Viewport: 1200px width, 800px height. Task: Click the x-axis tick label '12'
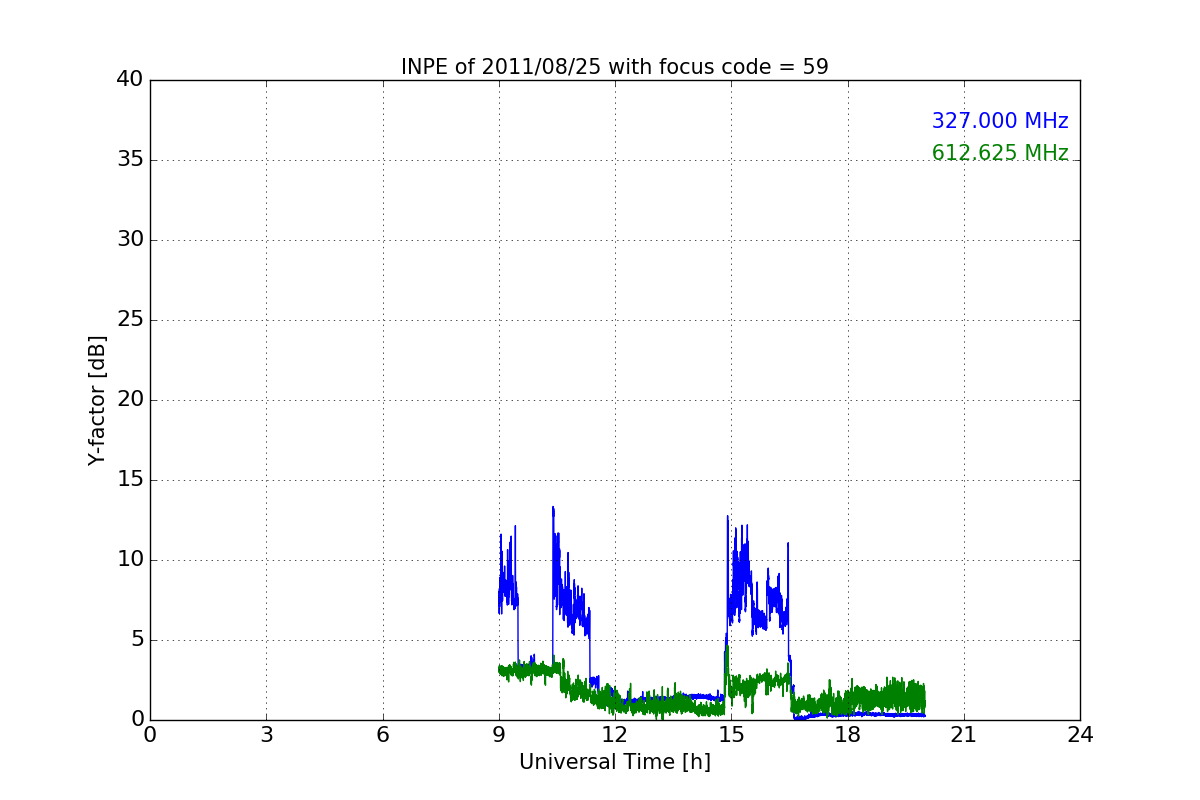click(615, 735)
